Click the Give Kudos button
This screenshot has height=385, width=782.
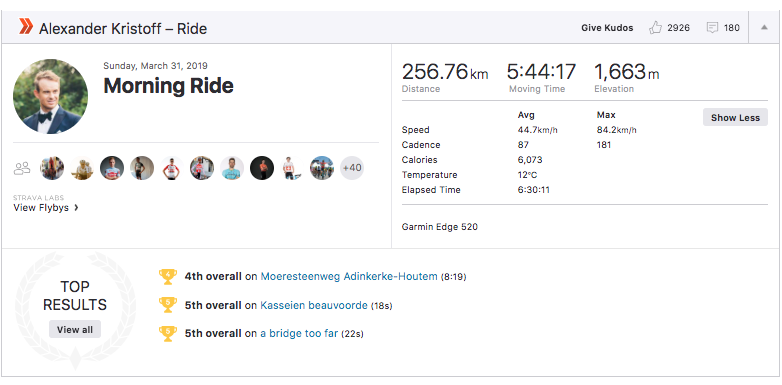[x=607, y=28]
